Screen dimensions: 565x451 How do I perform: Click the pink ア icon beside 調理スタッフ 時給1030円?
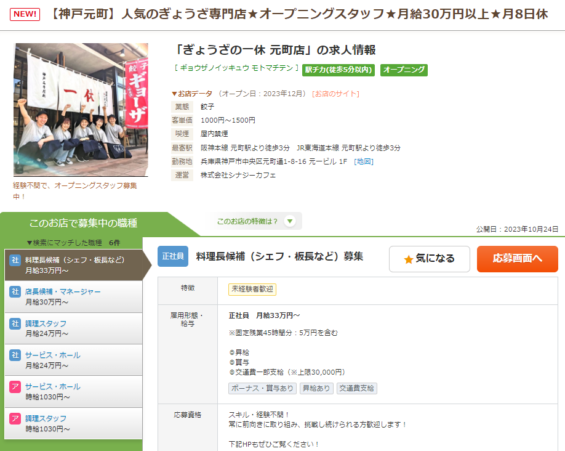pos(15,419)
